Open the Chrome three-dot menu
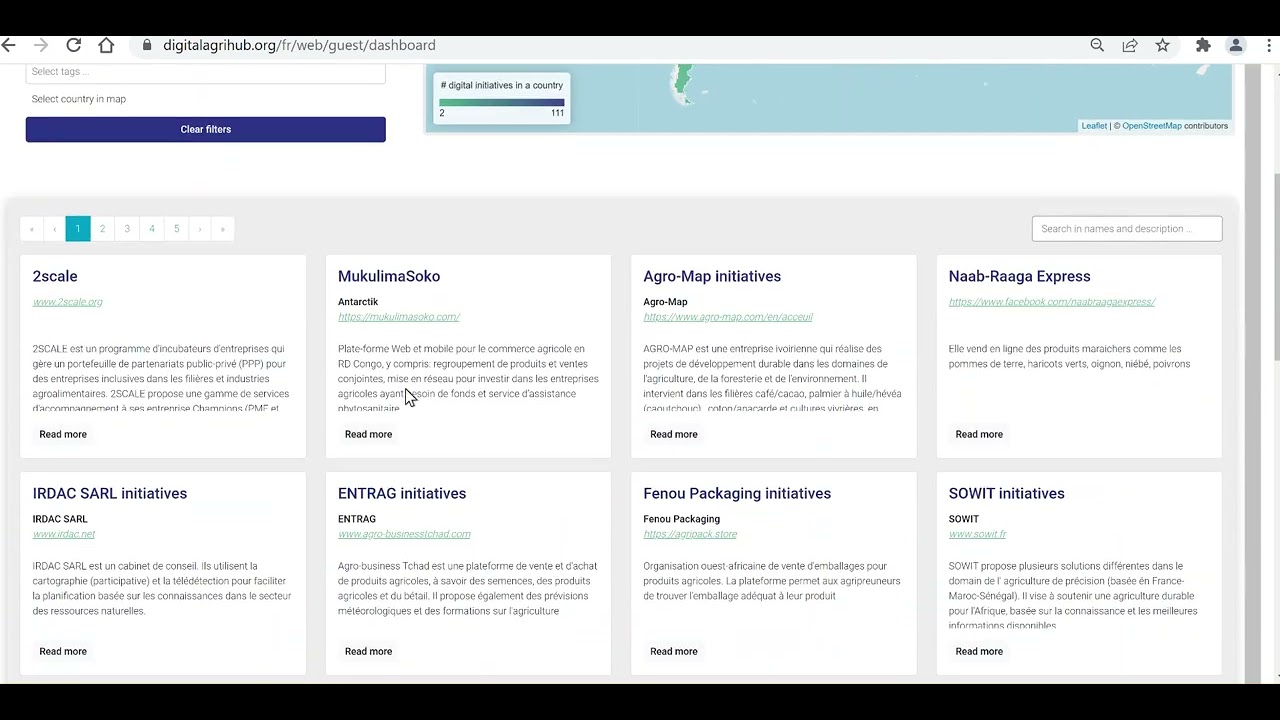1280x720 pixels. pyautogui.click(x=1269, y=45)
